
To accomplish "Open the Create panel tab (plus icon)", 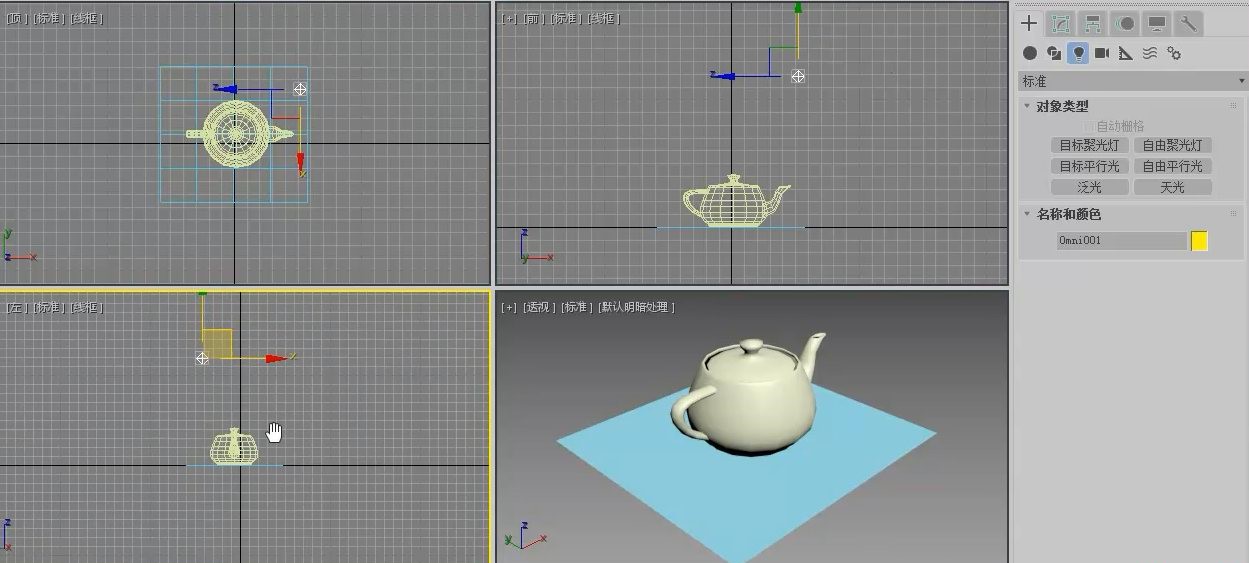I will coord(1030,24).
